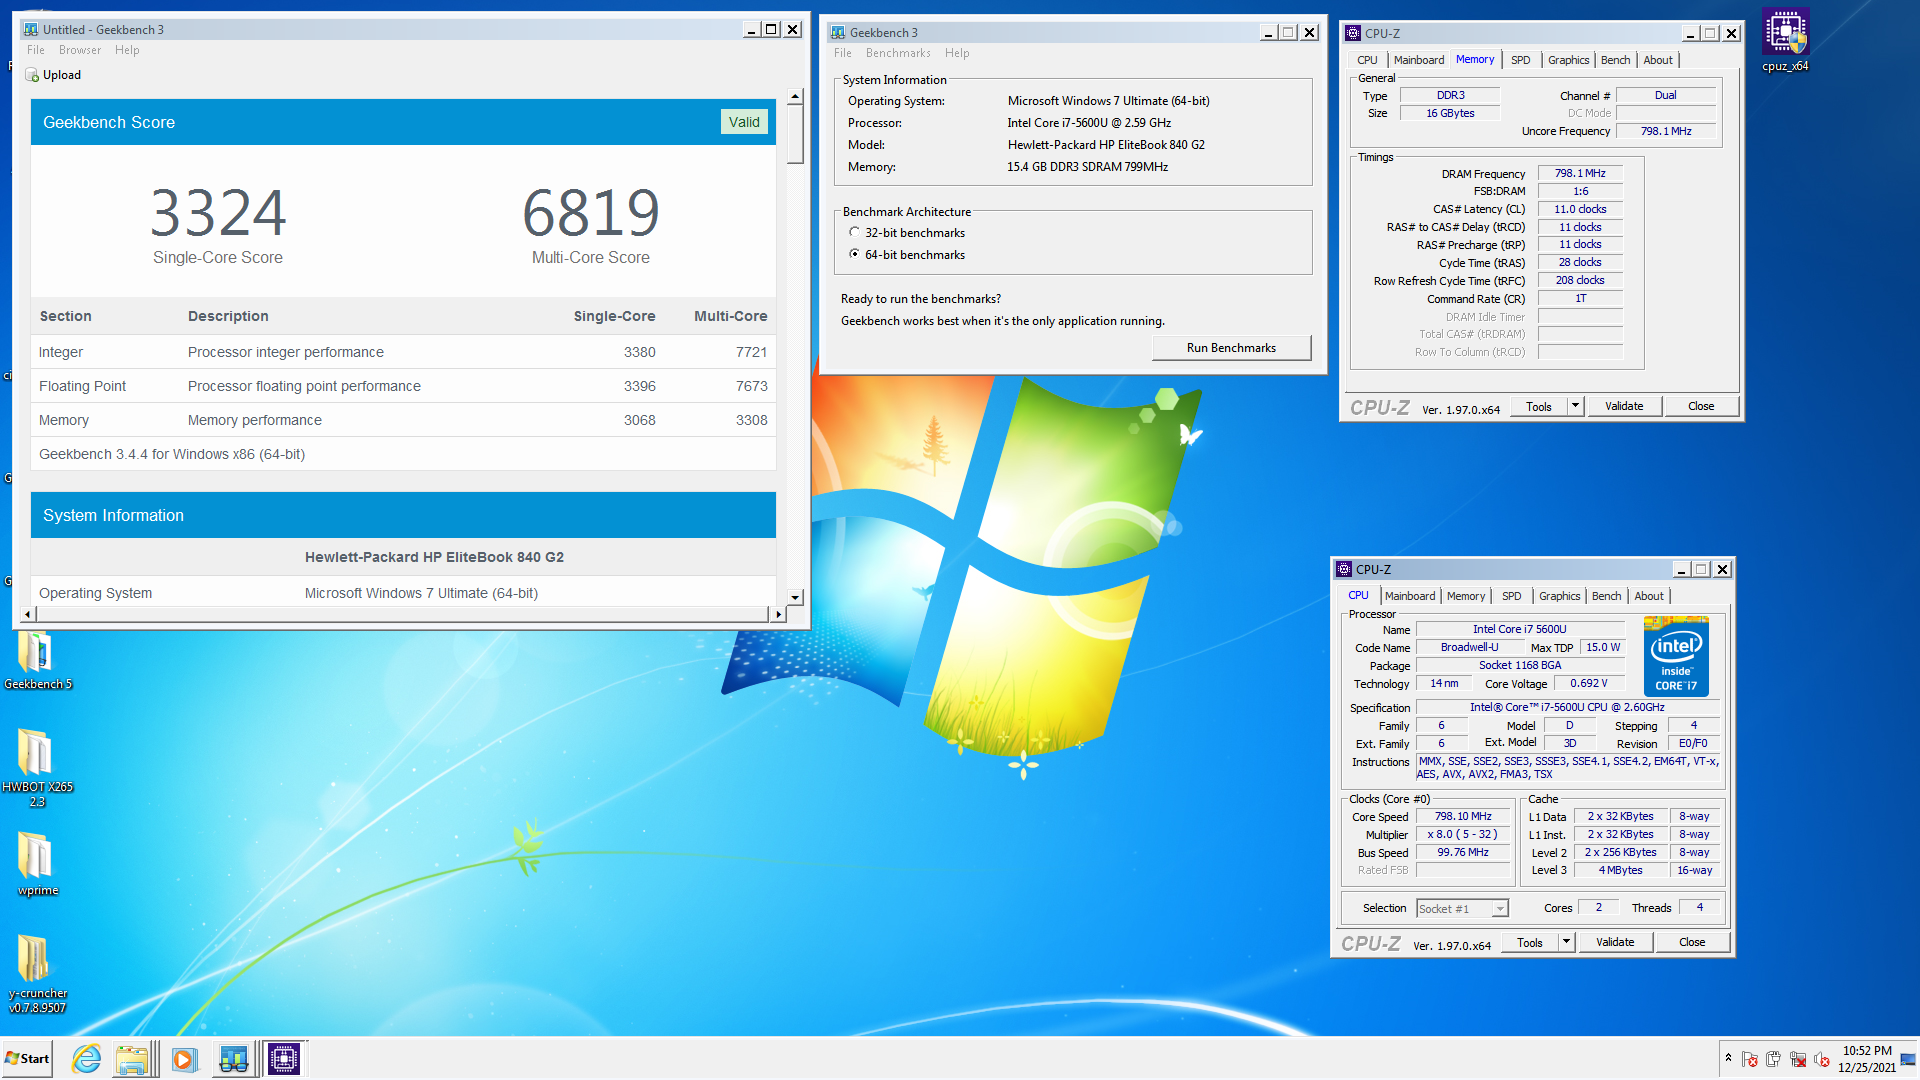Click the network tray icon with red X
The height and width of the screenshot is (1080, 1920).
pyautogui.click(x=1798, y=1059)
